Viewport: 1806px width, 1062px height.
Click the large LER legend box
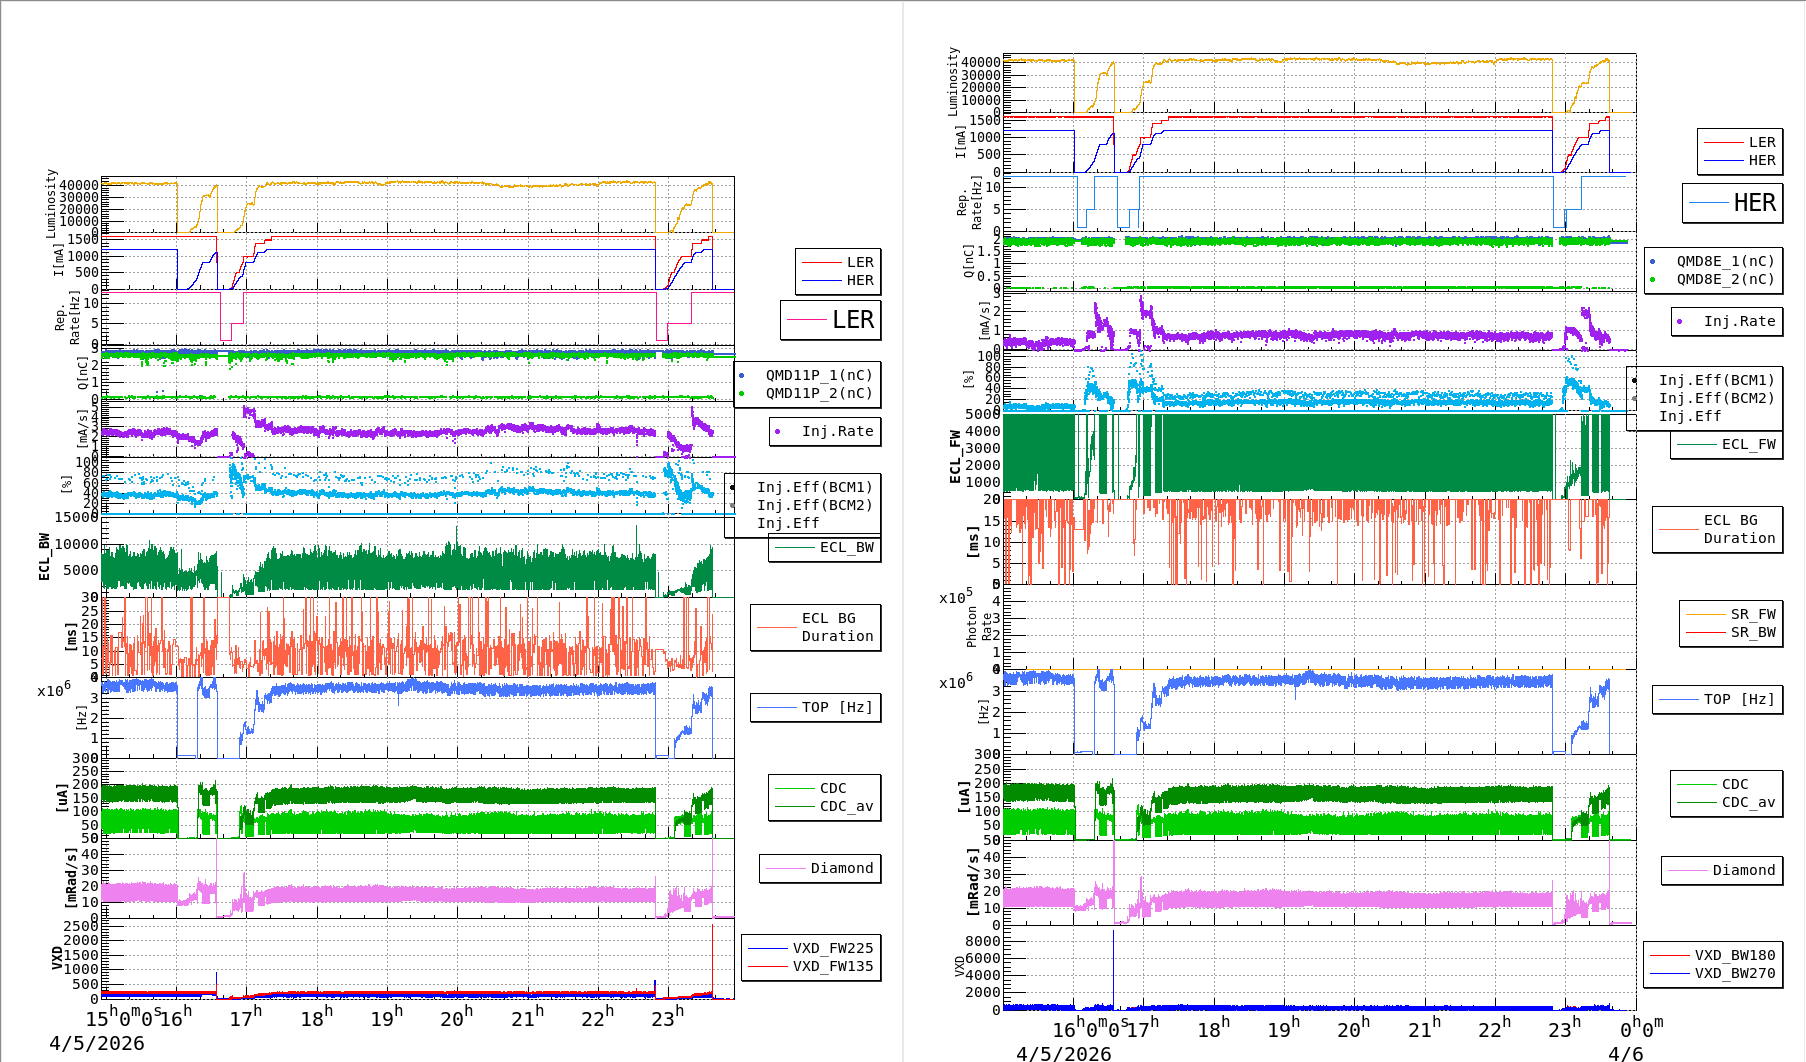click(831, 320)
